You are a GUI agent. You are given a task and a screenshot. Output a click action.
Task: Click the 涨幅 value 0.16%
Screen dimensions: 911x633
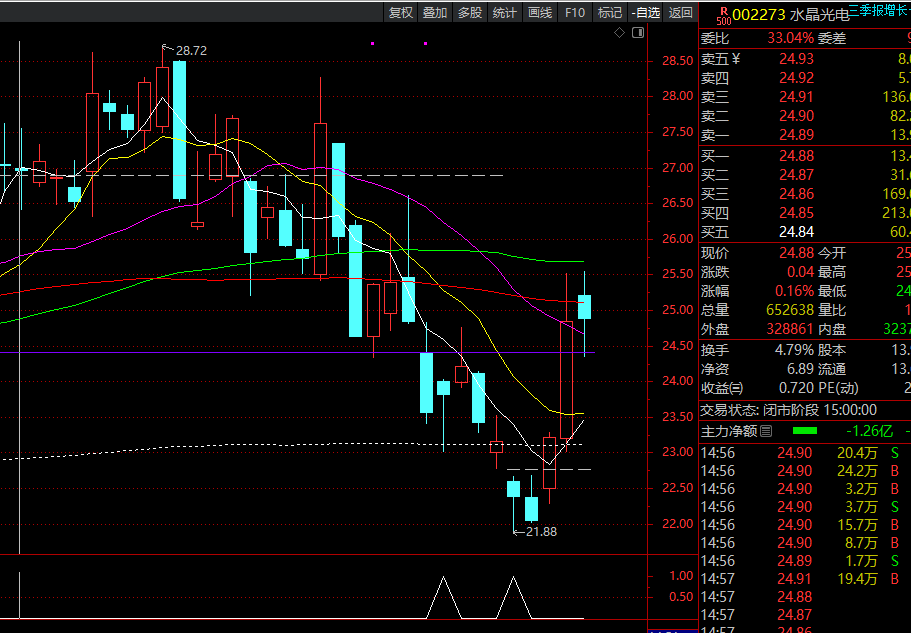795,291
